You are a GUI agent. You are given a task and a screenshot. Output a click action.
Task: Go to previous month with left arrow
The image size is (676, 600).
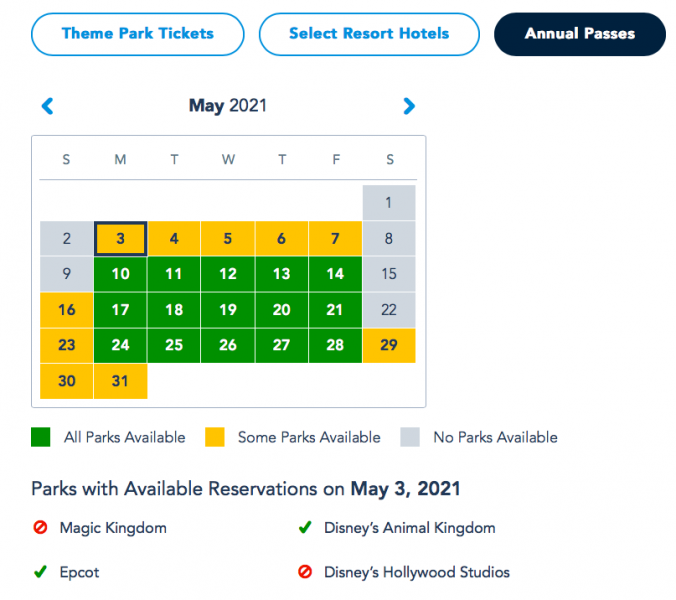pyautogui.click(x=47, y=106)
